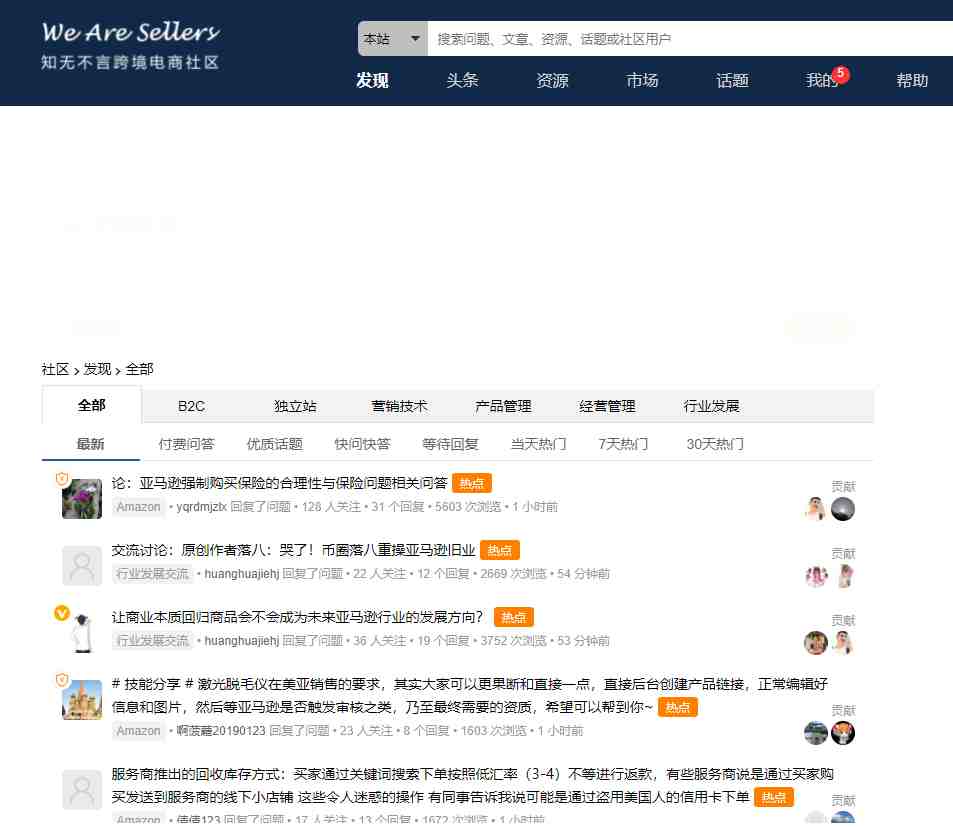Select the 付费问答 filter tab
Image resolution: width=953 pixels, height=827 pixels.
[187, 444]
